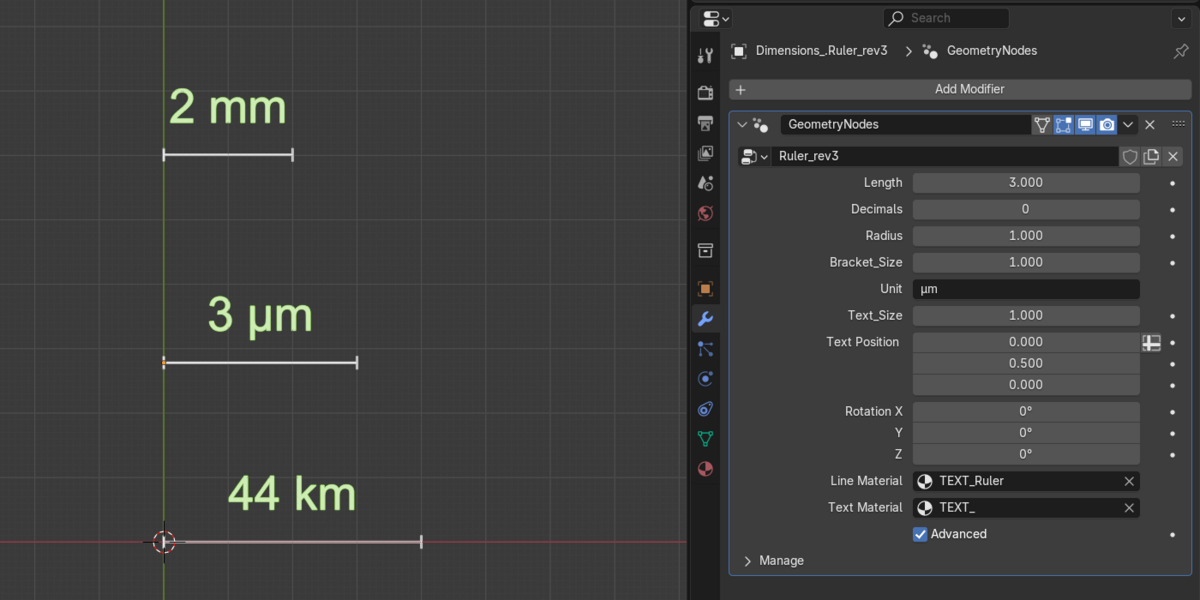Open the Physics properties tab

coord(705,379)
